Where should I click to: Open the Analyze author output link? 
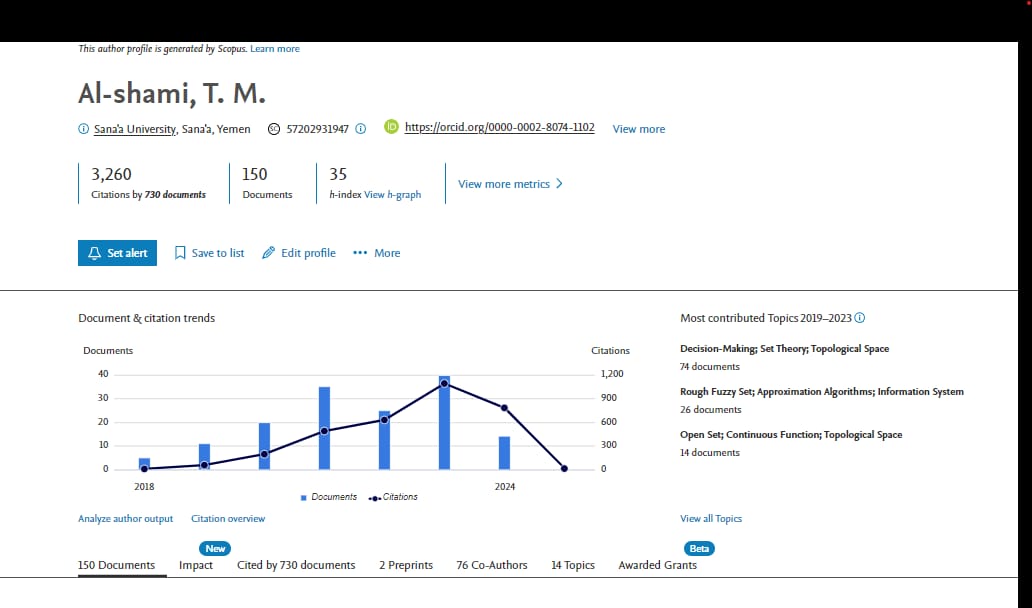pyautogui.click(x=125, y=519)
